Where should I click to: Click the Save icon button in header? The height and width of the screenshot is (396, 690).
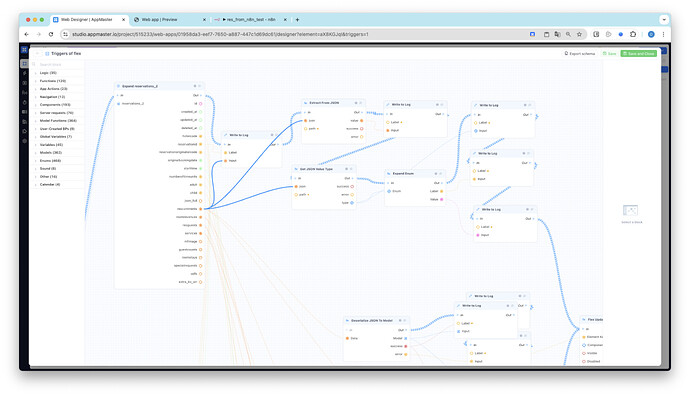pos(609,54)
